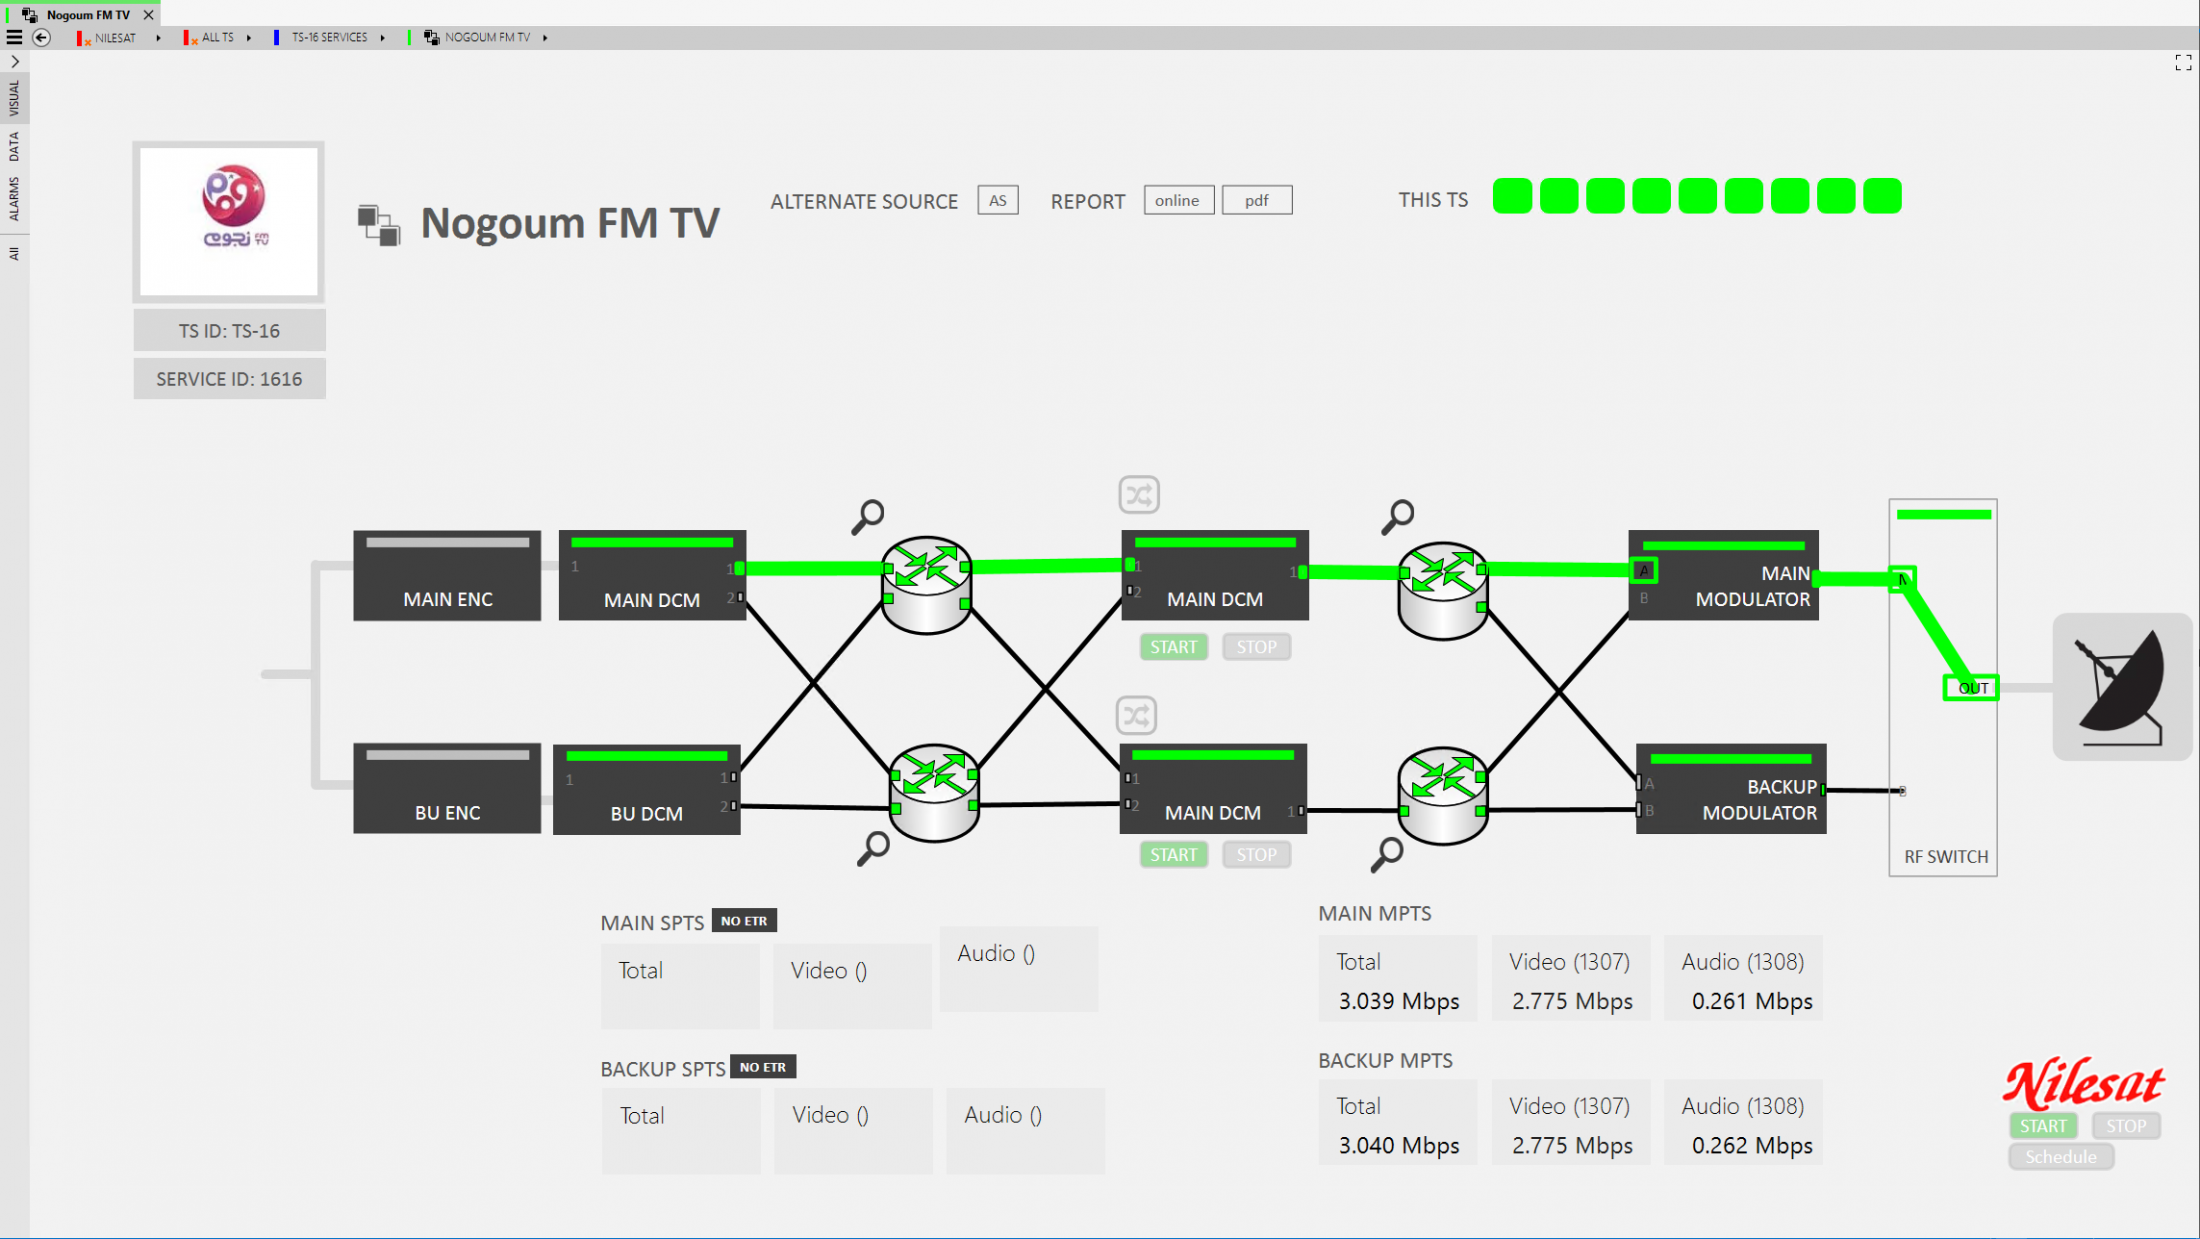Select input A on MAIN MODULATOR
Image resolution: width=2200 pixels, height=1239 pixels.
point(1644,571)
